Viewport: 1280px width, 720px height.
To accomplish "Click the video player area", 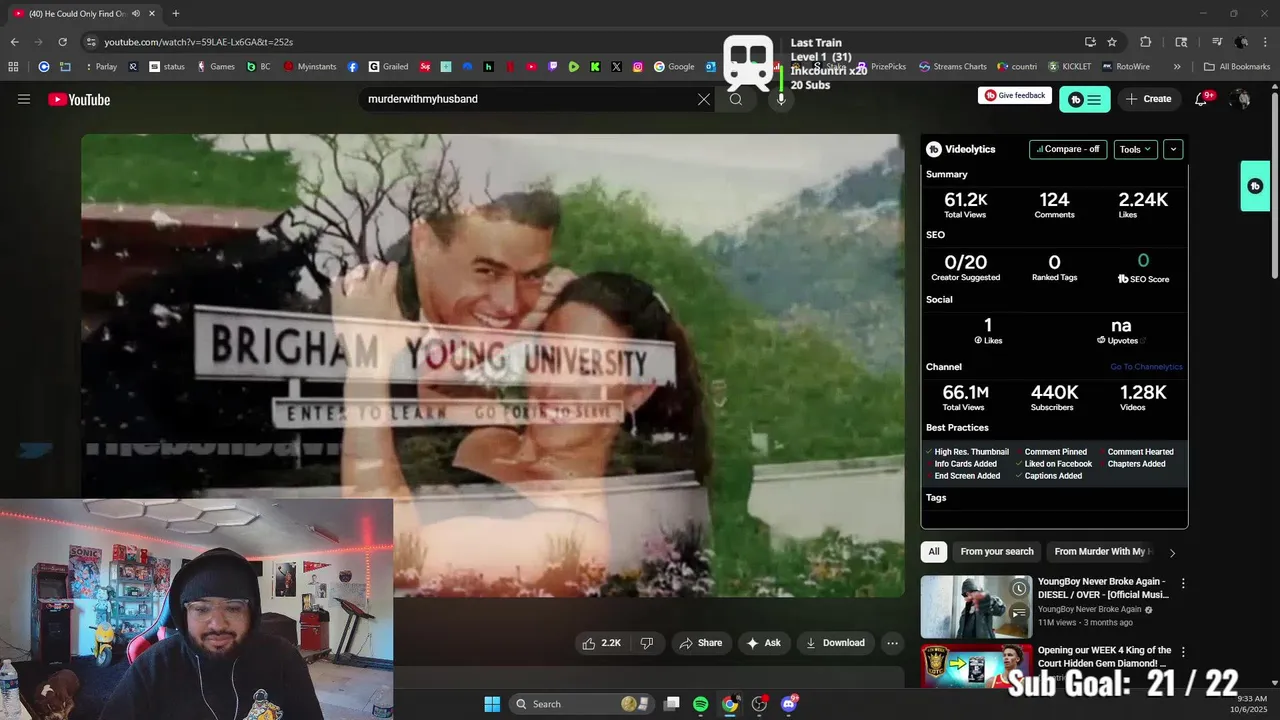I will click(493, 365).
